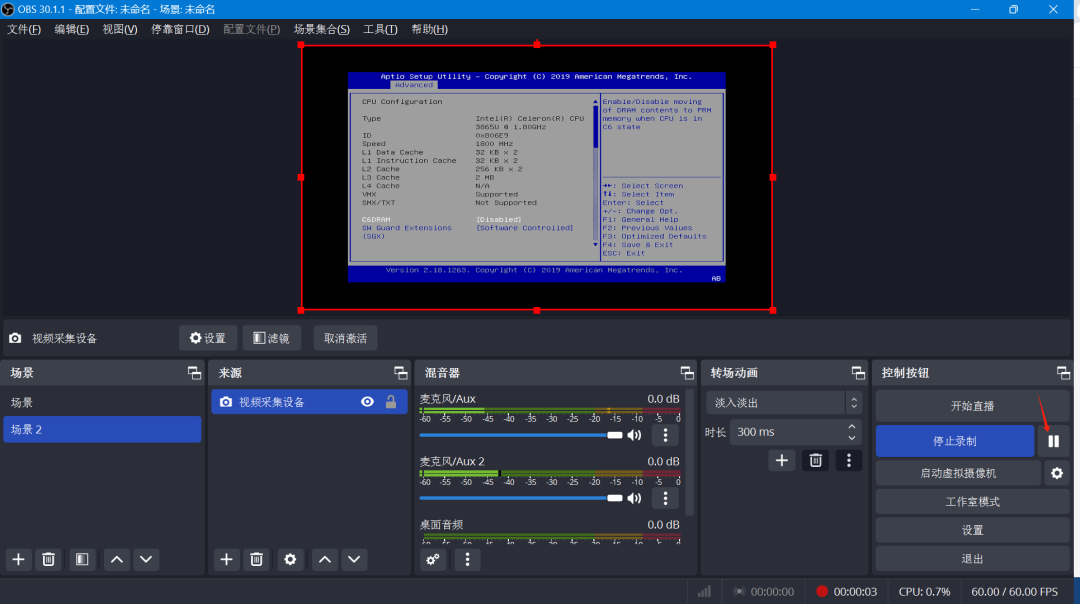Click 开始直播 button

click(x=972, y=406)
